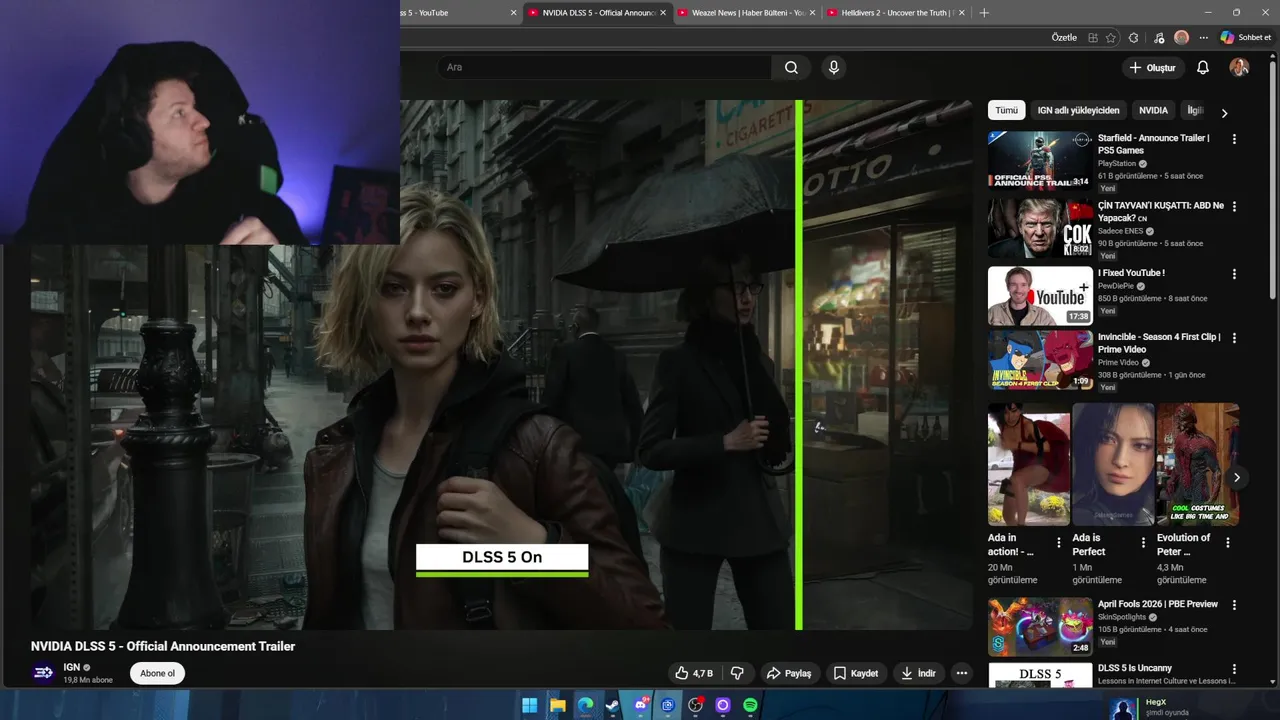Show next Shorts with arrow button
Image resolution: width=1280 pixels, height=720 pixels.
click(x=1236, y=477)
